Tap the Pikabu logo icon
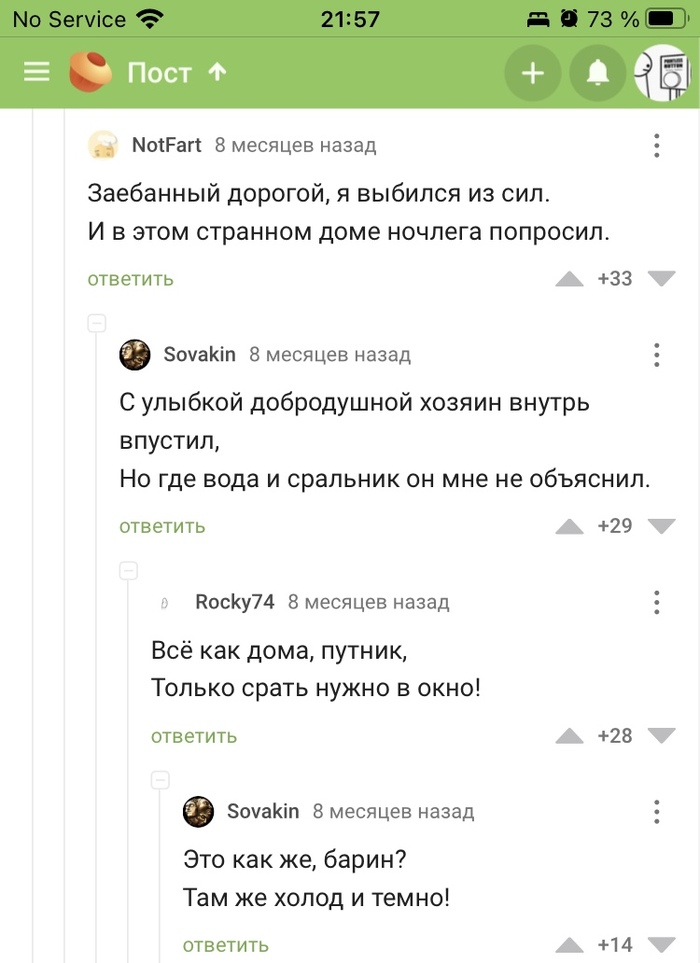This screenshot has height=963, width=700. point(91,72)
